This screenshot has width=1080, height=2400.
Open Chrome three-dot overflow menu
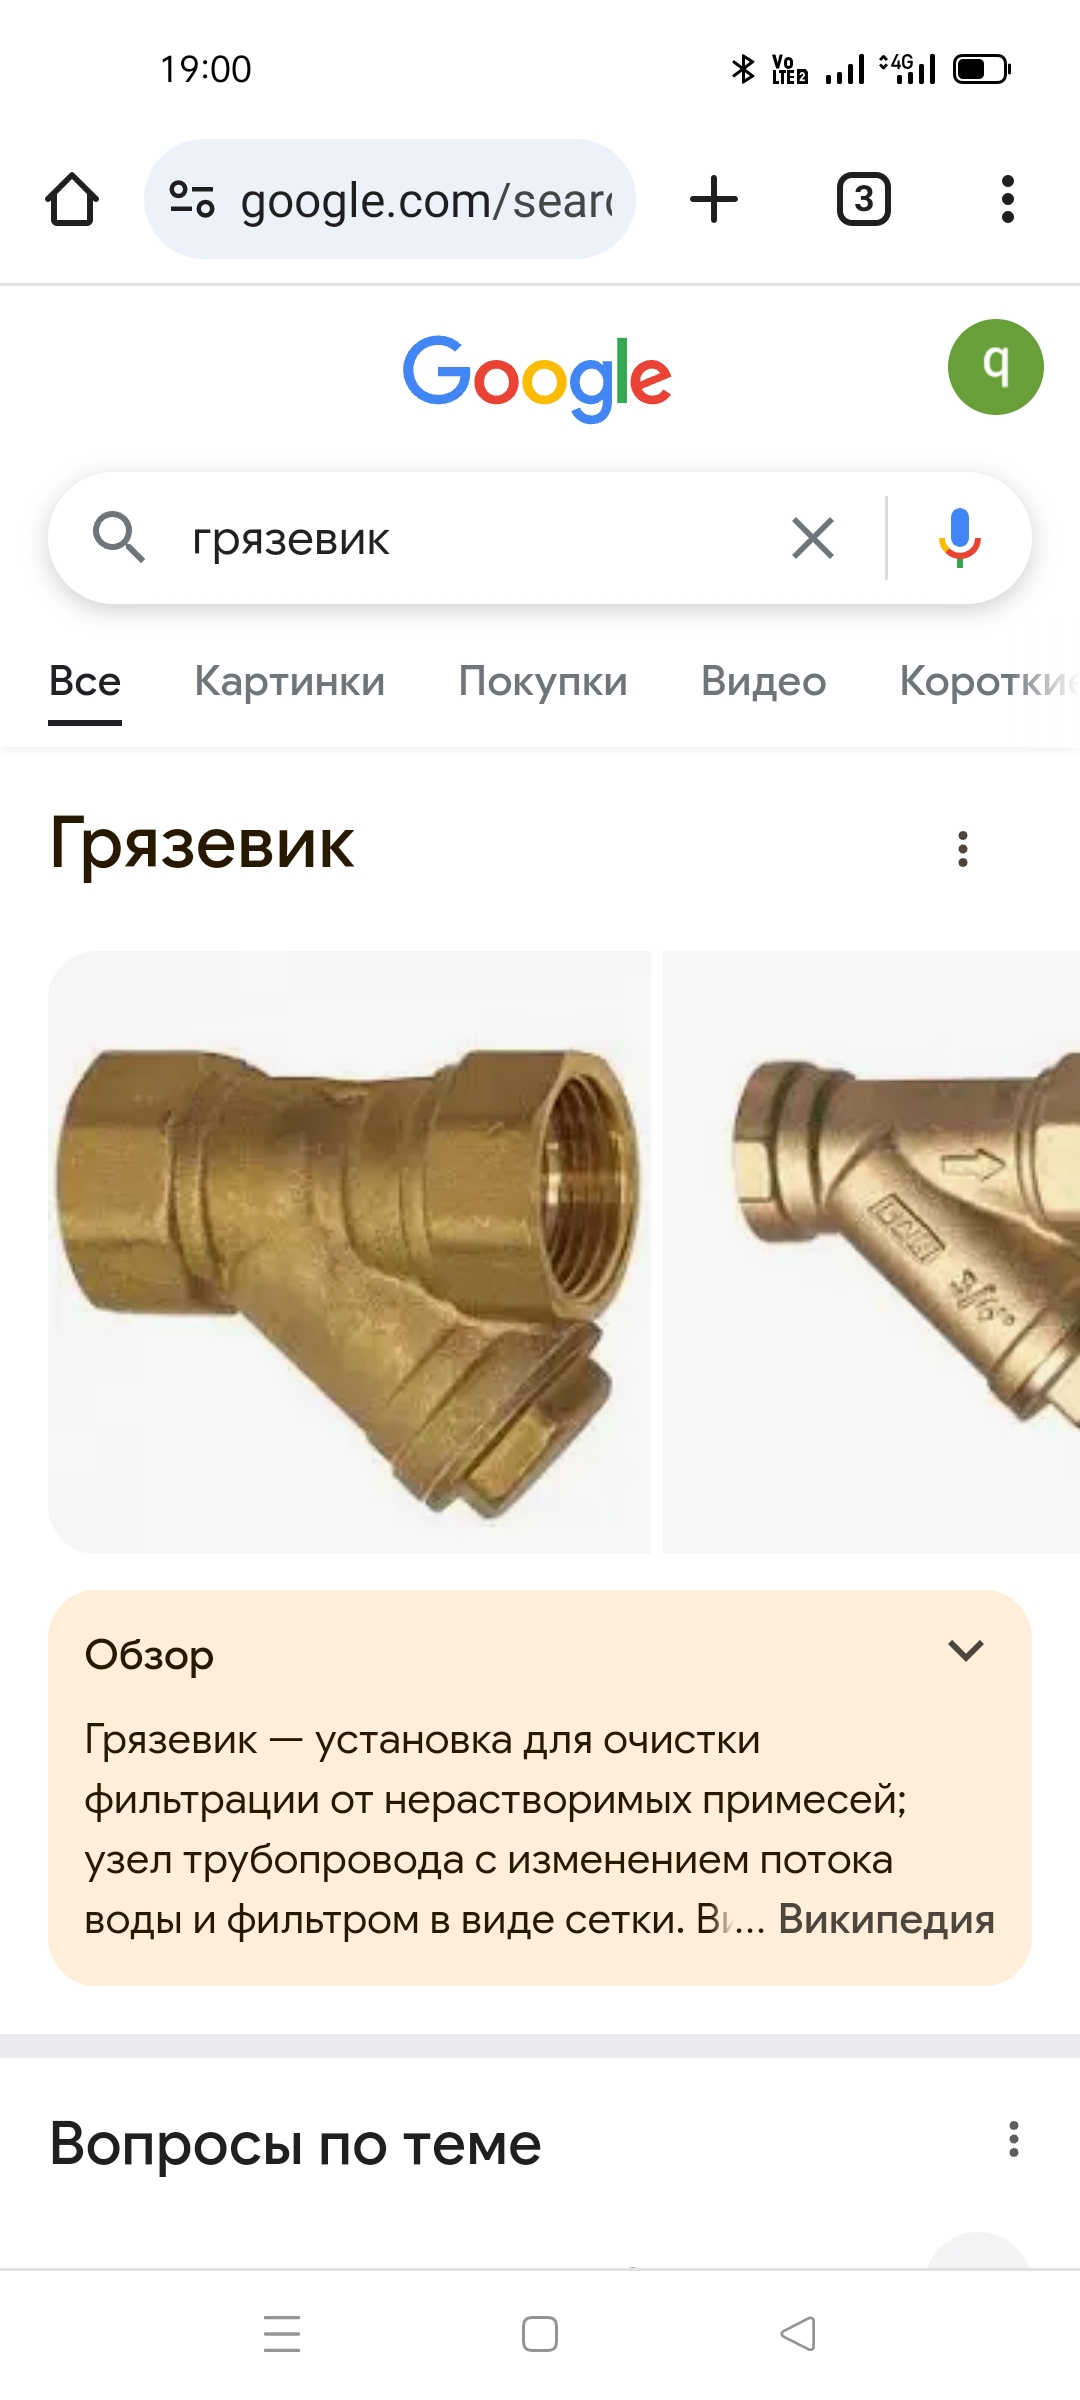pyautogui.click(x=1008, y=199)
